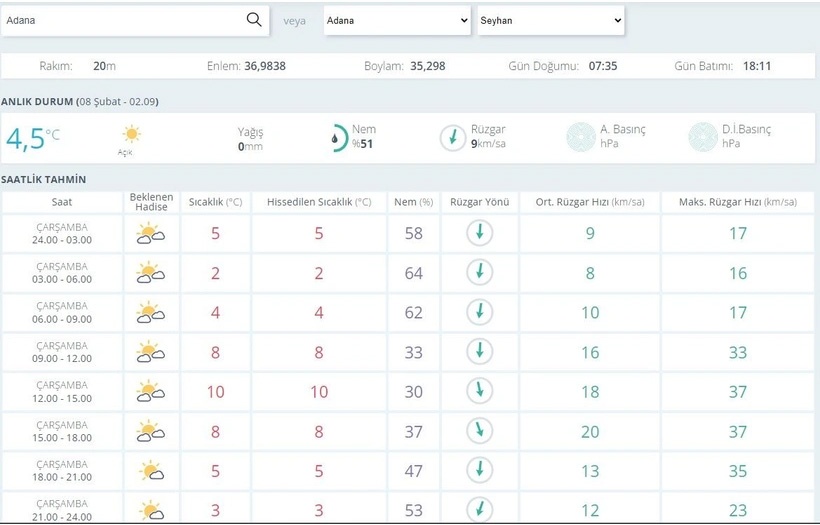The height and width of the screenshot is (525, 820).
Task: Click the weather icon for 12.00 - 15.00
Action: point(151,392)
